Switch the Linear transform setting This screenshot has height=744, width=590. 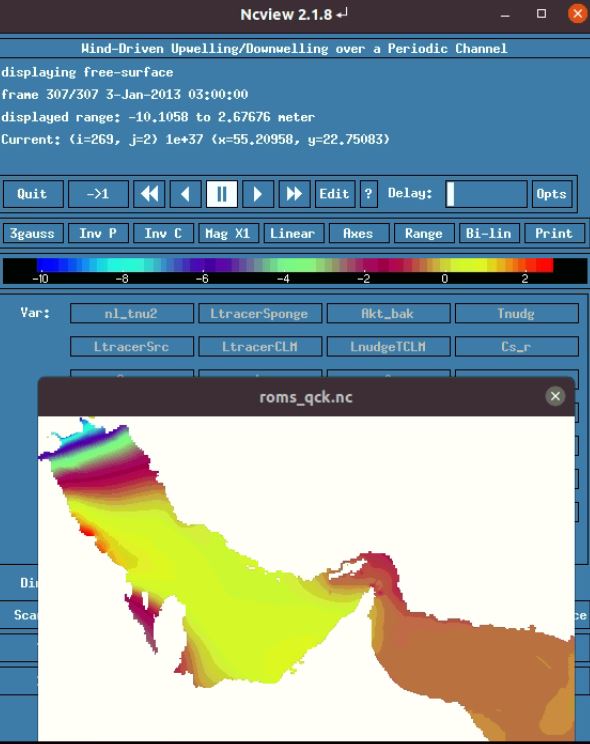(293, 233)
